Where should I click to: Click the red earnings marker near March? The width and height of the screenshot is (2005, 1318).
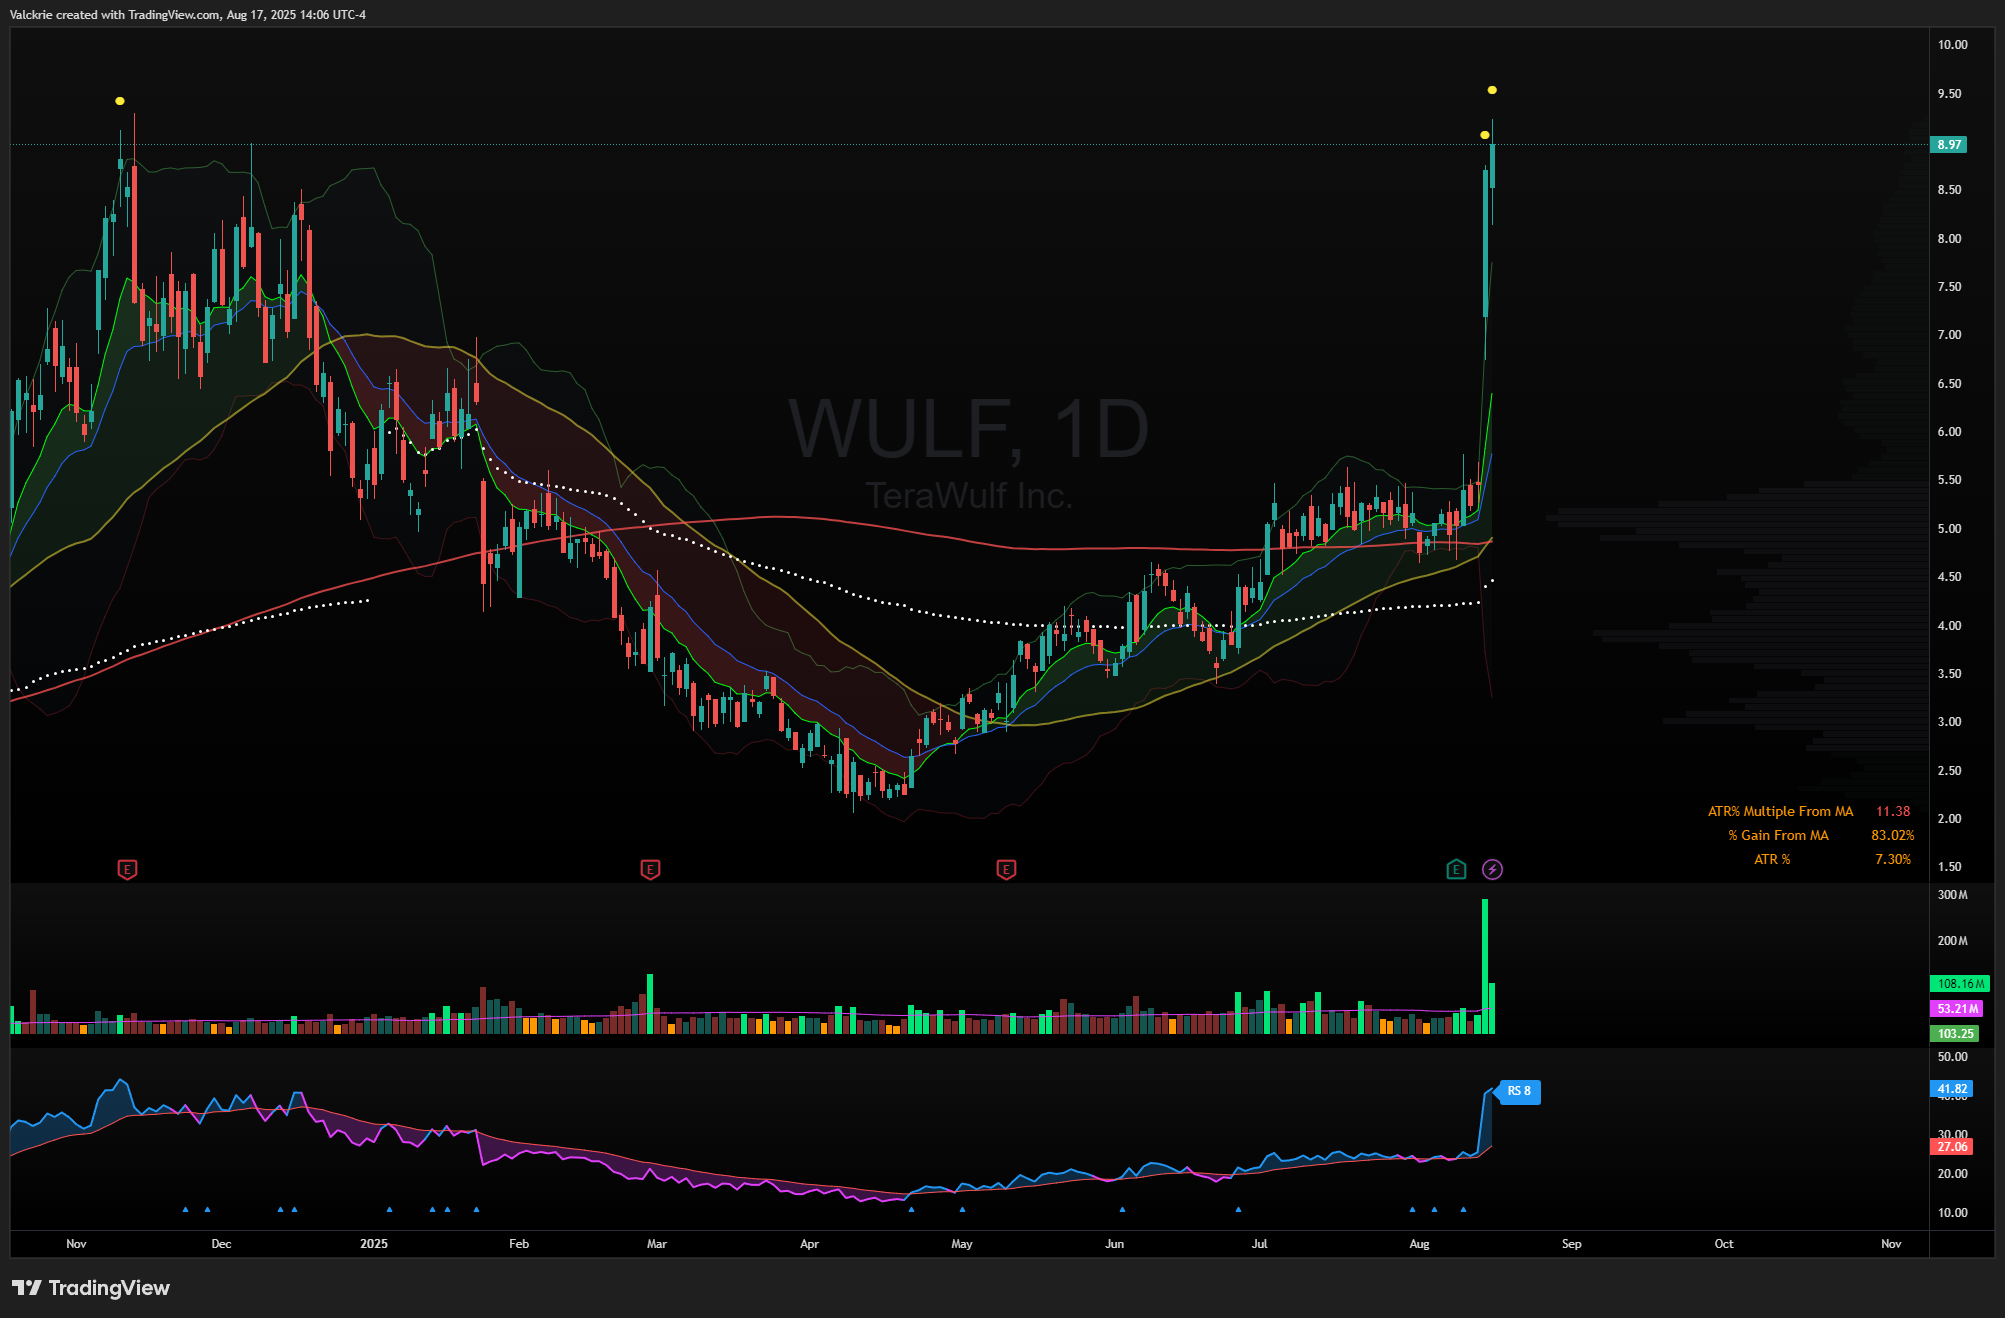[x=650, y=869]
